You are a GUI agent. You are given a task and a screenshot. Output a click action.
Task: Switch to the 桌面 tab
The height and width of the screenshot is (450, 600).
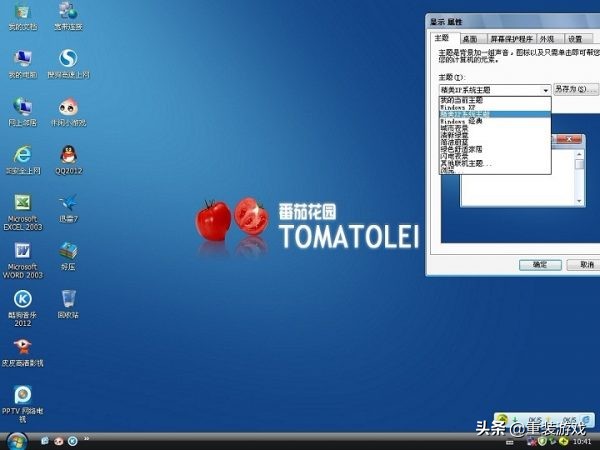tap(469, 37)
